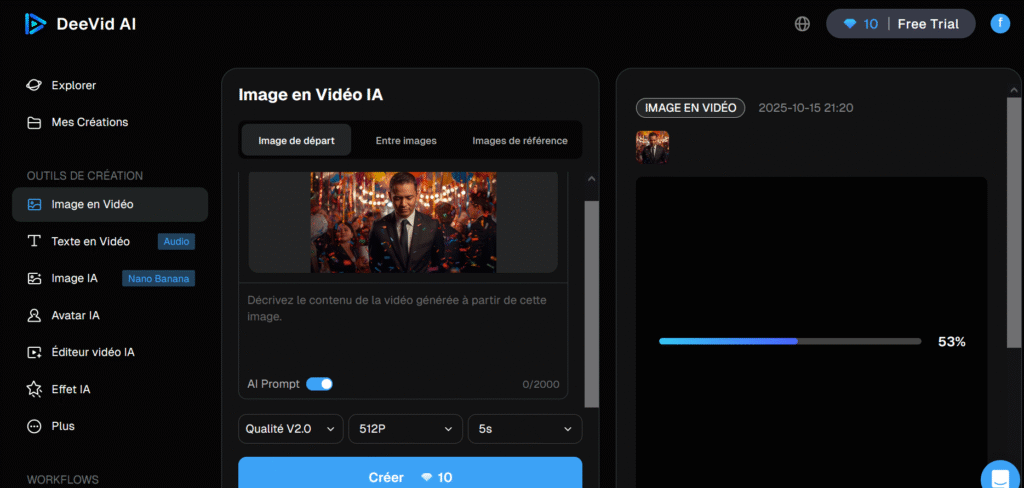The width and height of the screenshot is (1024, 488).
Task: Open the Avatar IA person icon
Action: coord(34,315)
